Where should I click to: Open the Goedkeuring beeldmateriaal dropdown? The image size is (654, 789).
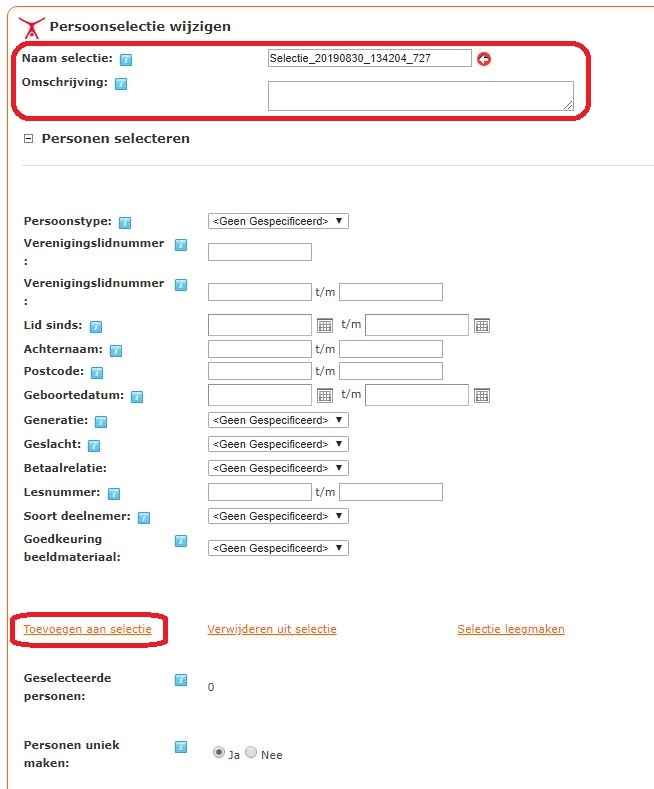[278, 548]
